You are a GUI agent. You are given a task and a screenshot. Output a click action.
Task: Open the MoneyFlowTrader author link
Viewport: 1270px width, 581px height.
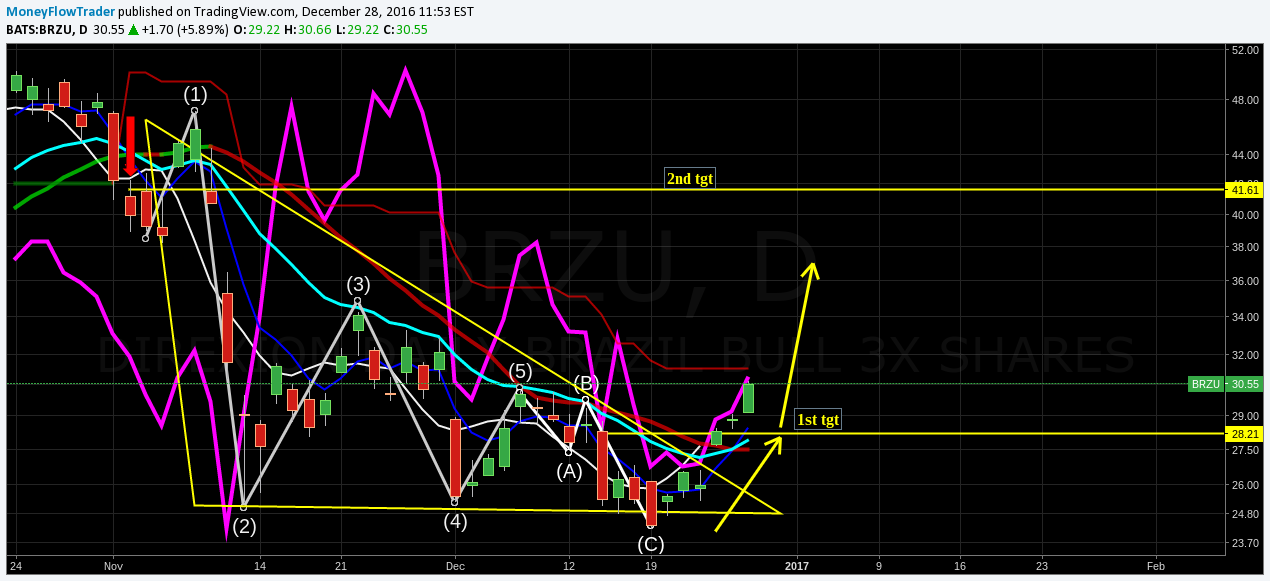[x=61, y=11]
